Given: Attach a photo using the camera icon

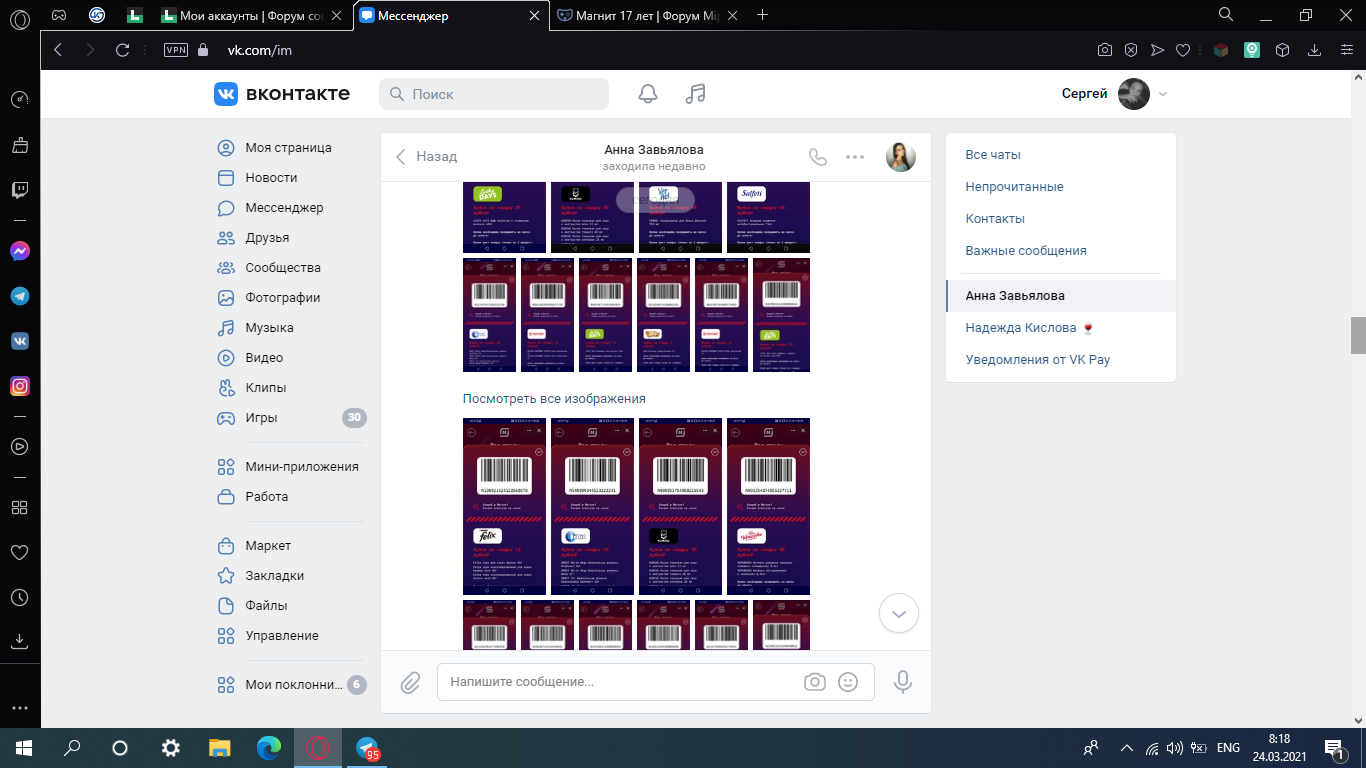Looking at the screenshot, I should [x=815, y=682].
